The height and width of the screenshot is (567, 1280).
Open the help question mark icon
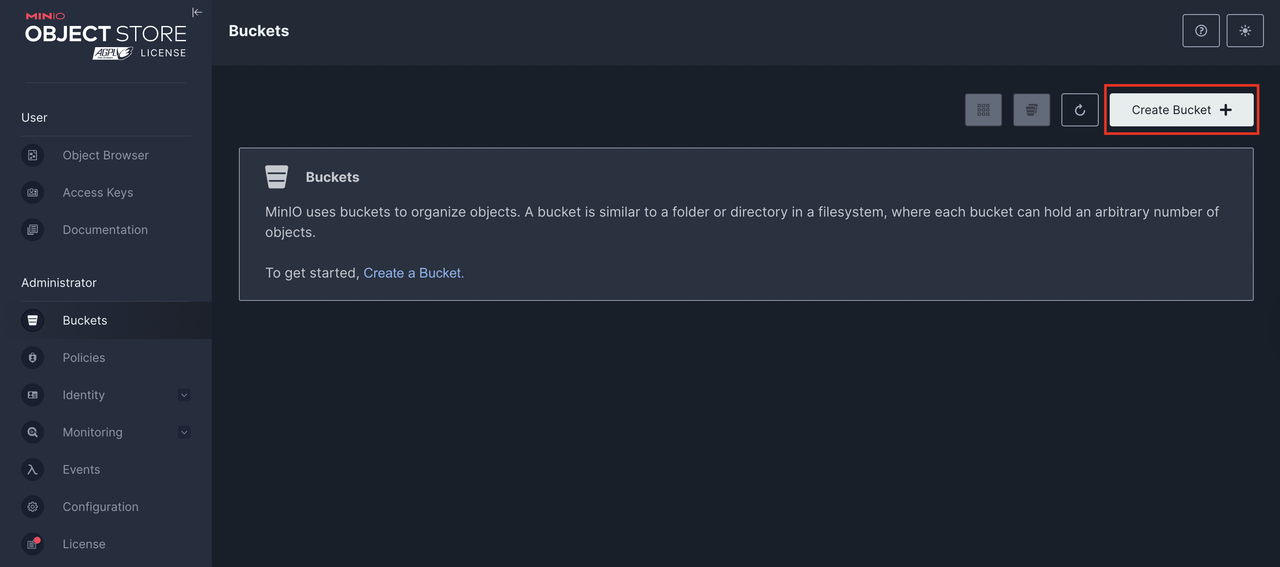pos(1201,31)
